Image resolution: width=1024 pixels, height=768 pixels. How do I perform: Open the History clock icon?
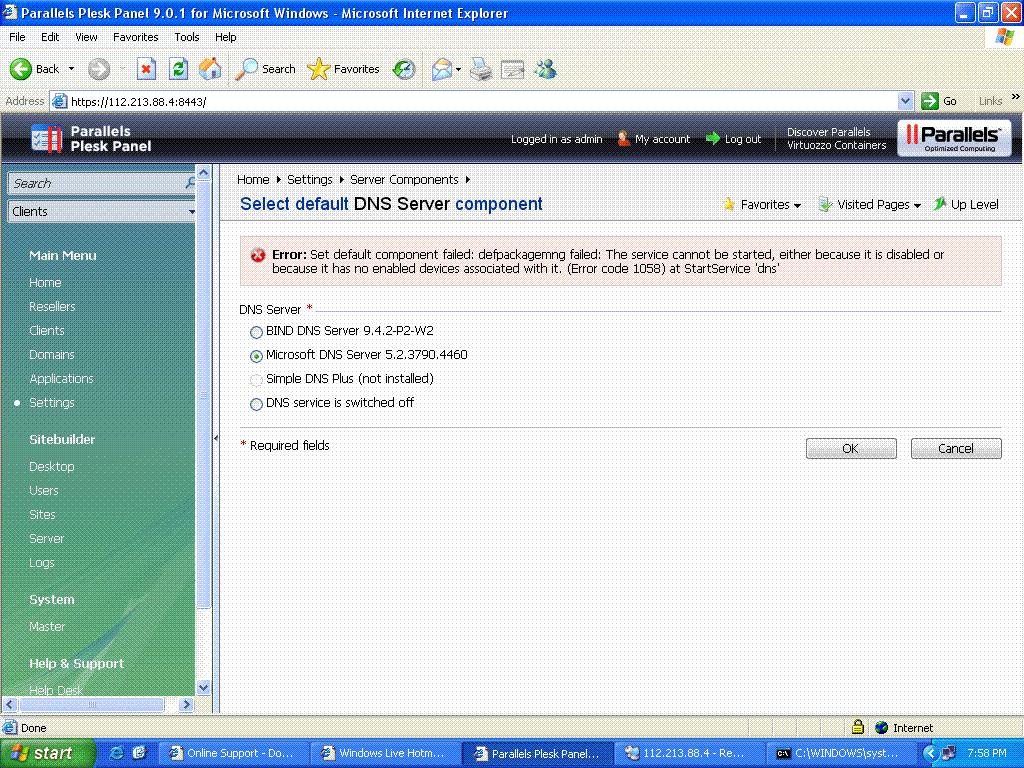404,69
